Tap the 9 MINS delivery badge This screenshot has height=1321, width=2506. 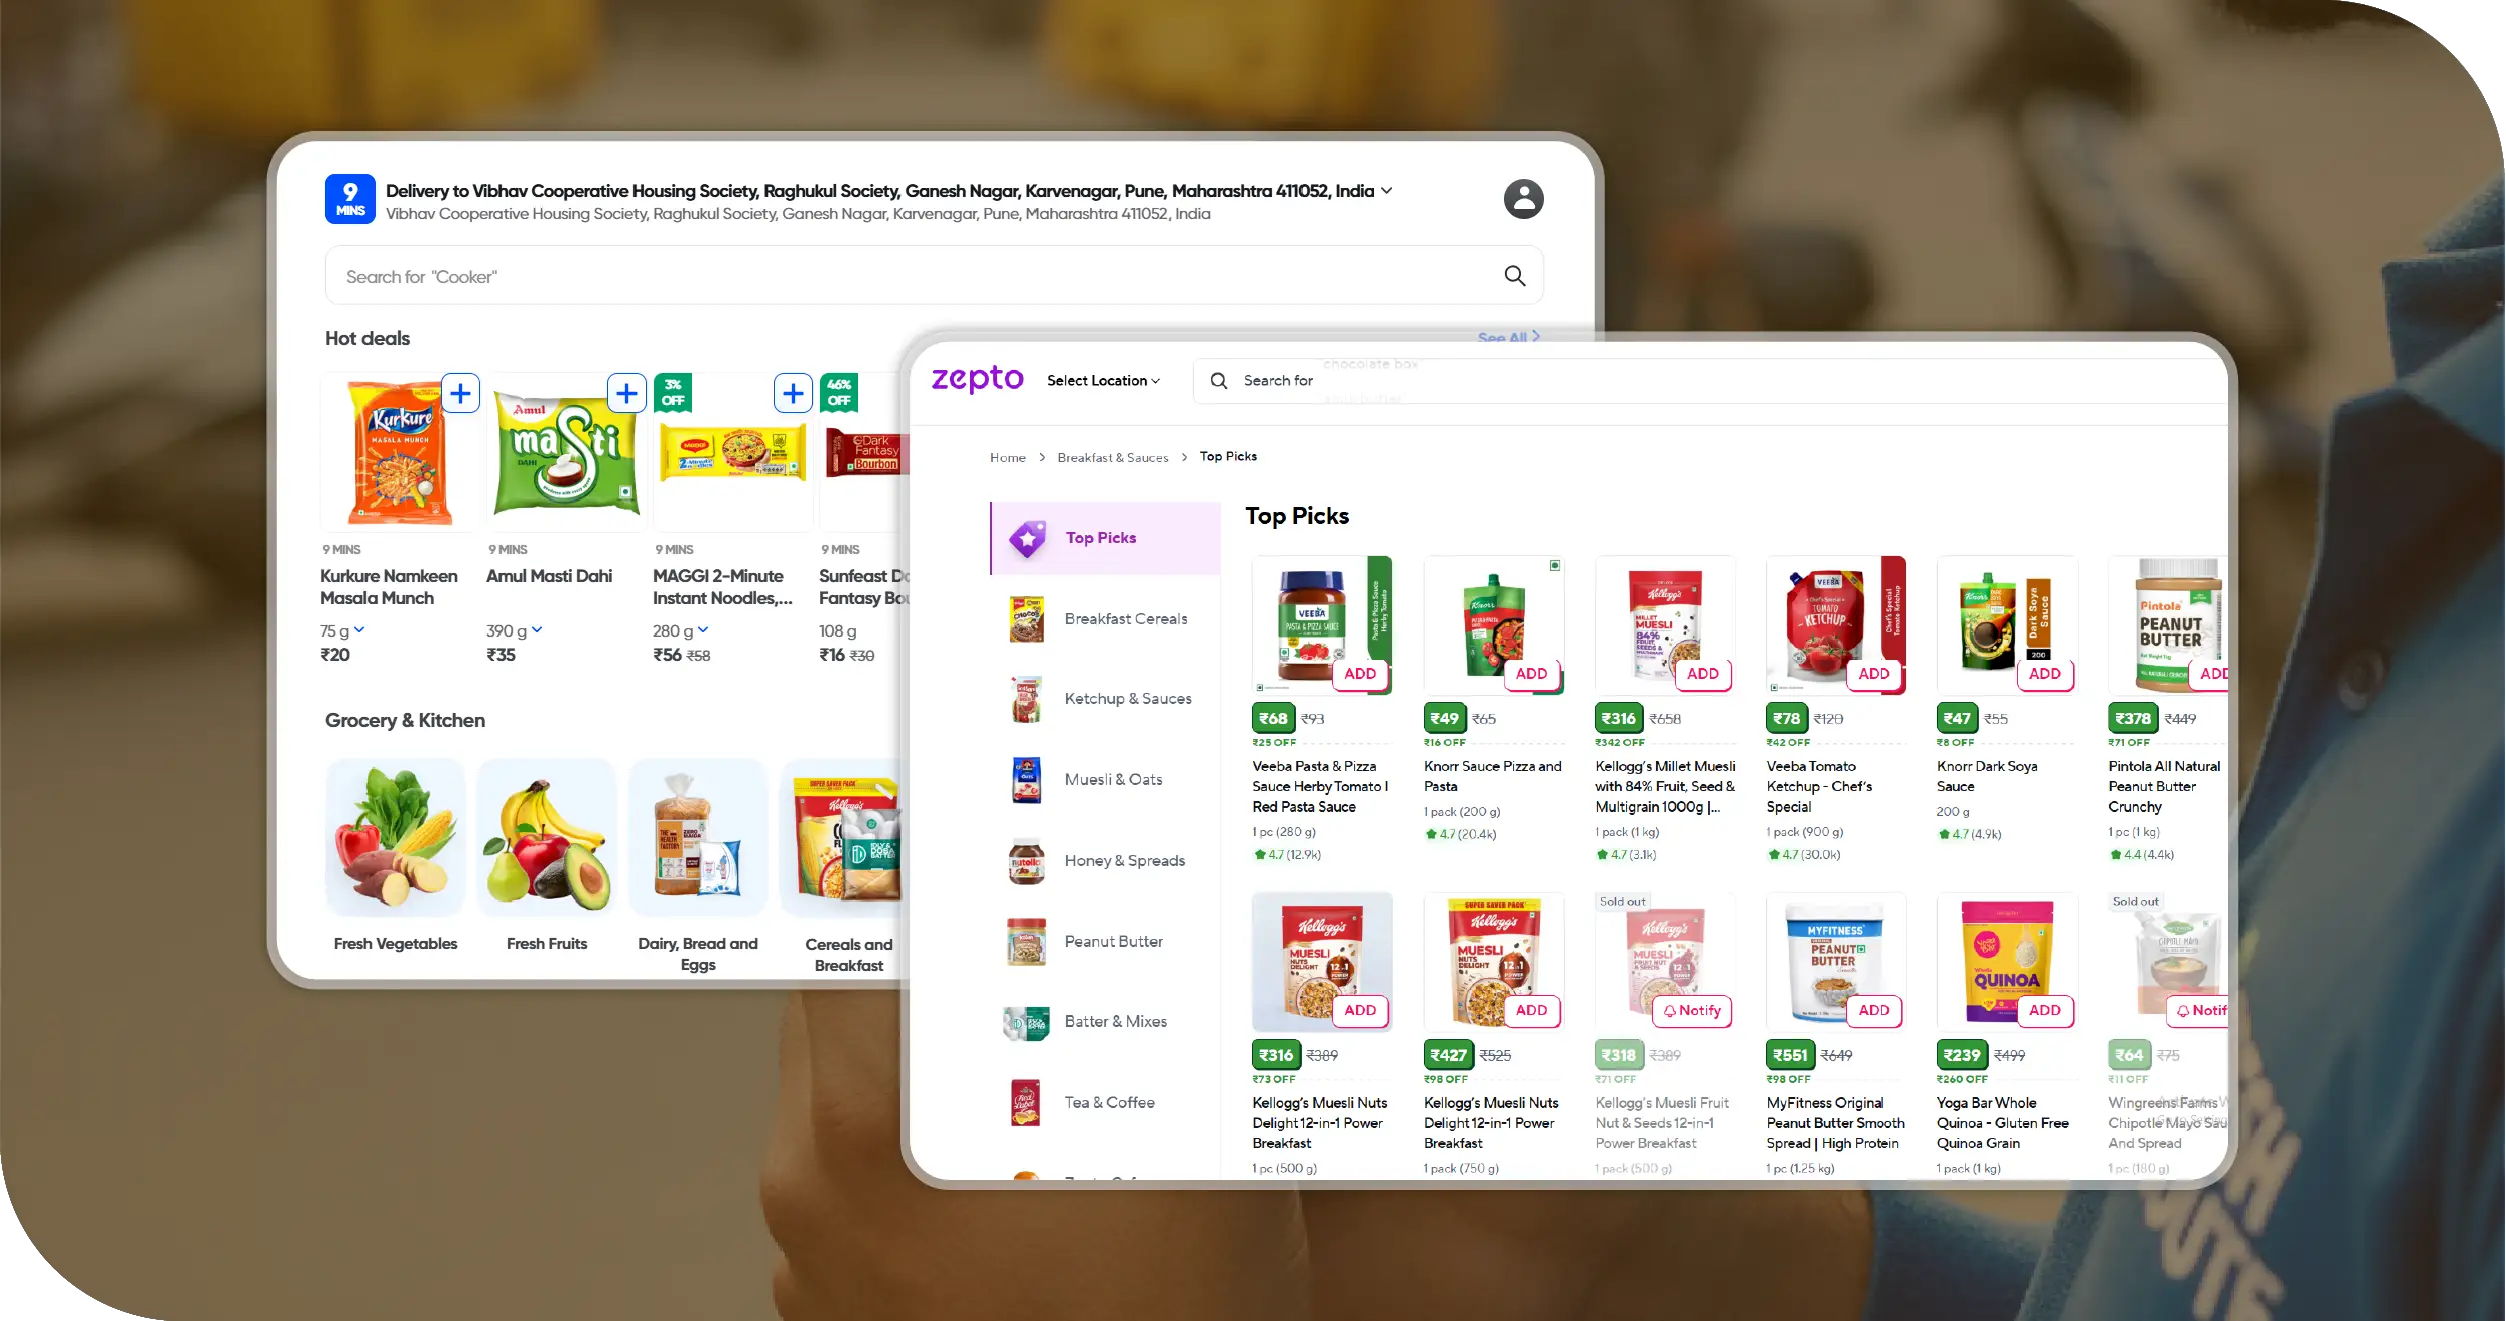(x=350, y=199)
